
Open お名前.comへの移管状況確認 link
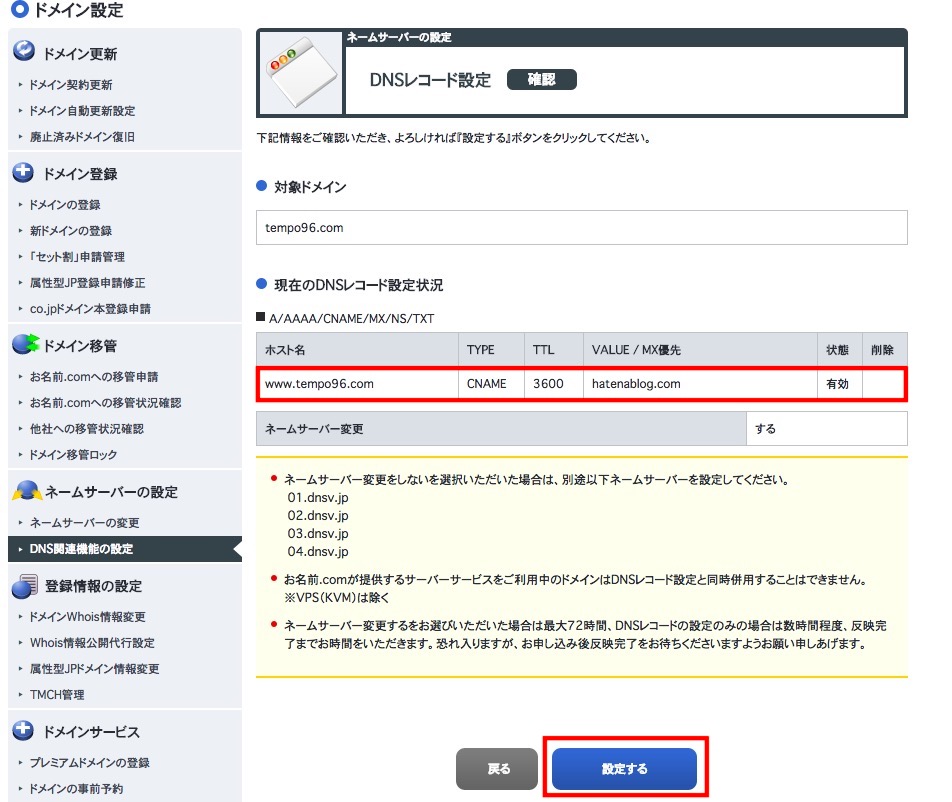(106, 403)
